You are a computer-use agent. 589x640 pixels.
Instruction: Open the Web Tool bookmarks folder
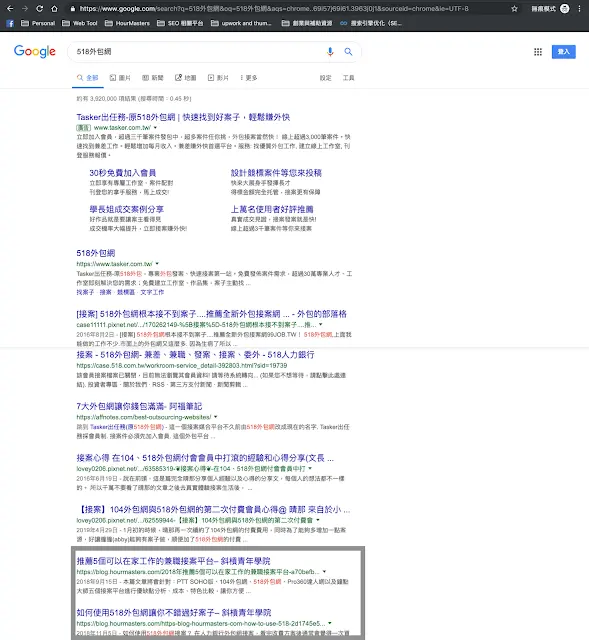click(80, 23)
